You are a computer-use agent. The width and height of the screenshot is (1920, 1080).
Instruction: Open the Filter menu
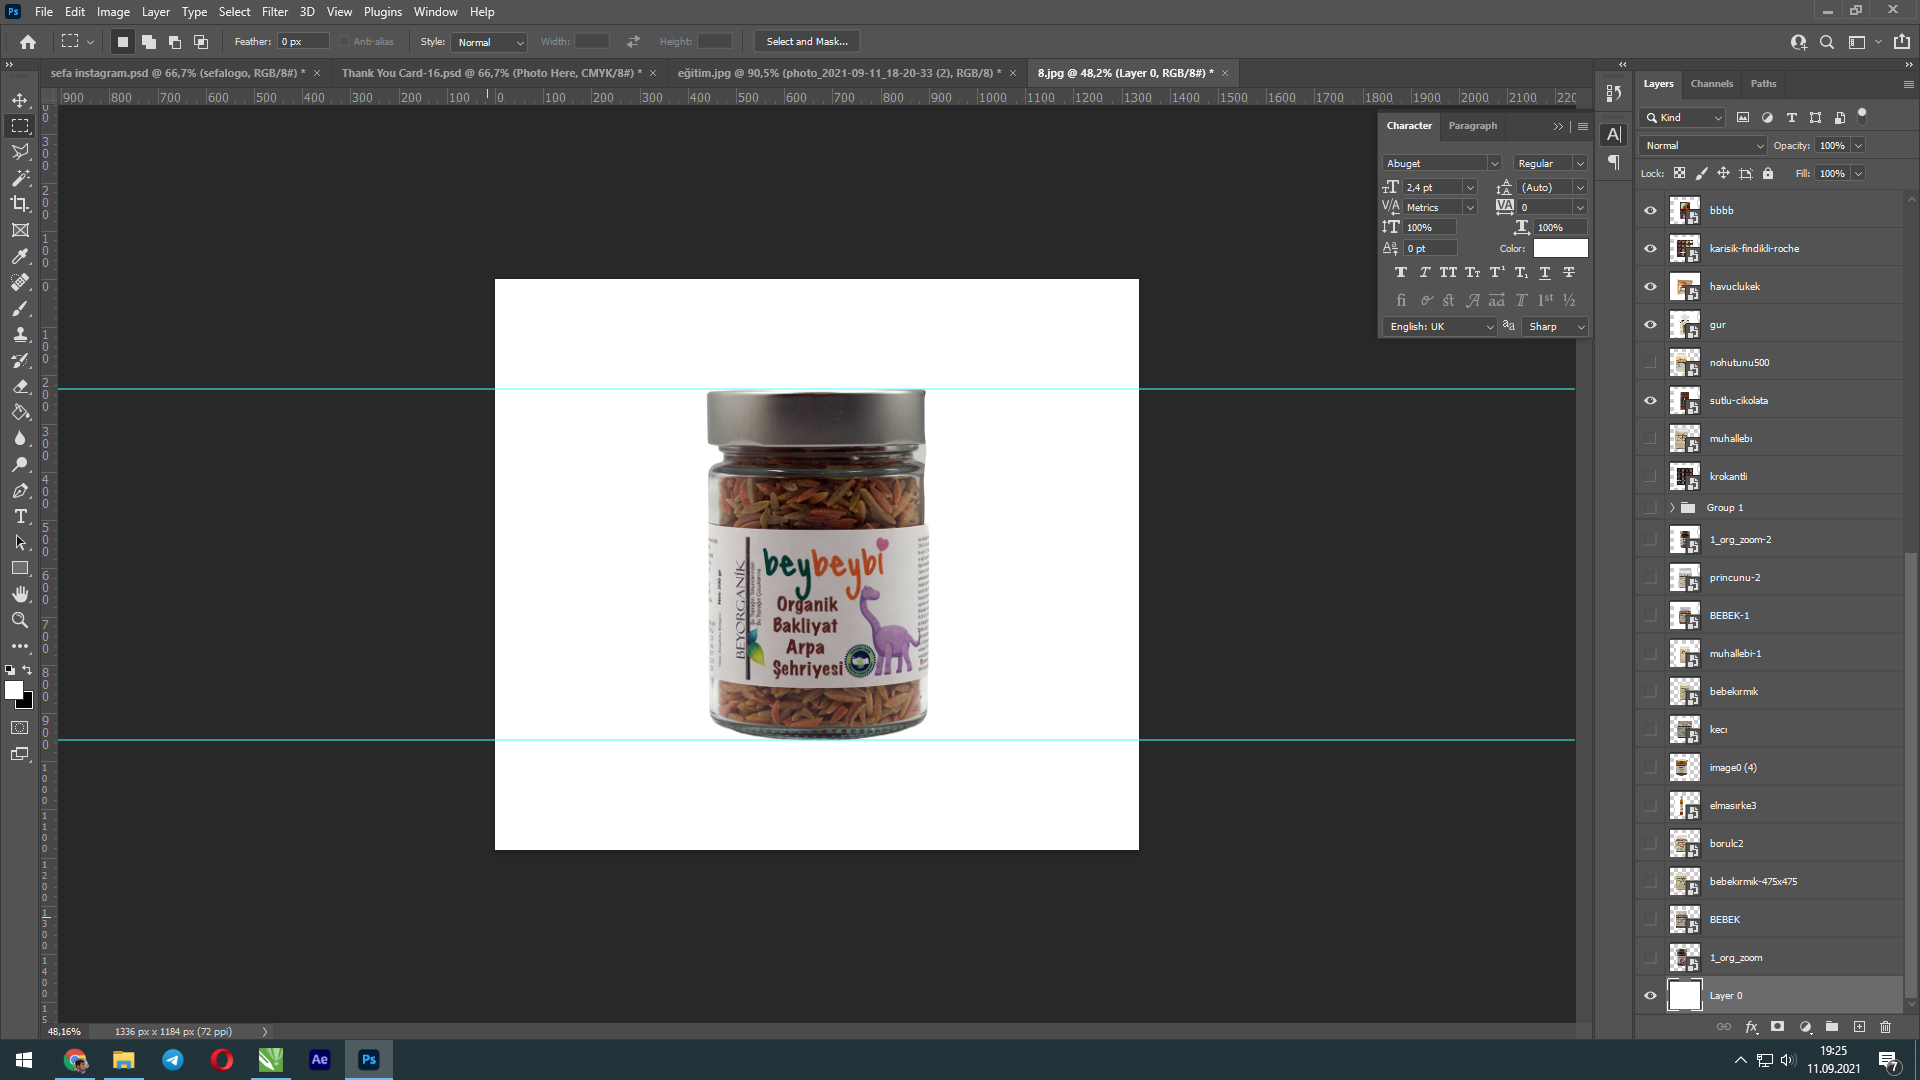pyautogui.click(x=275, y=12)
